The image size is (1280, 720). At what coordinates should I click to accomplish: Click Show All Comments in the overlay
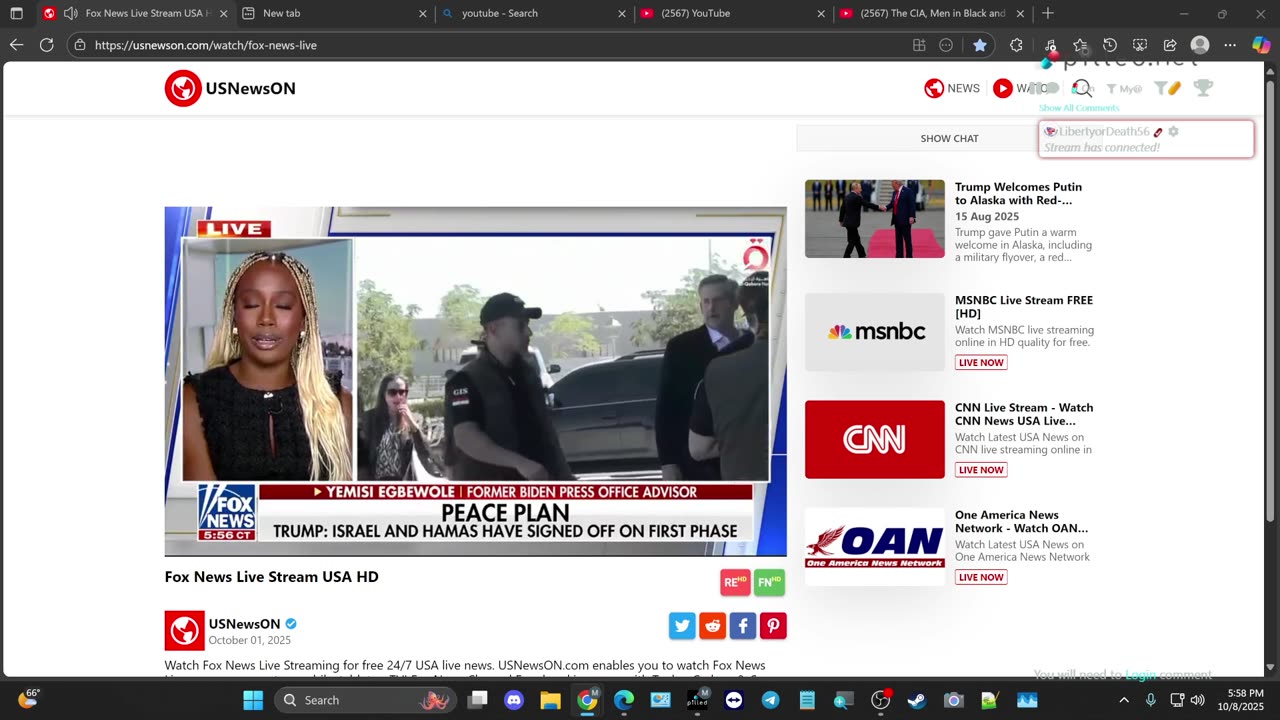(1079, 108)
